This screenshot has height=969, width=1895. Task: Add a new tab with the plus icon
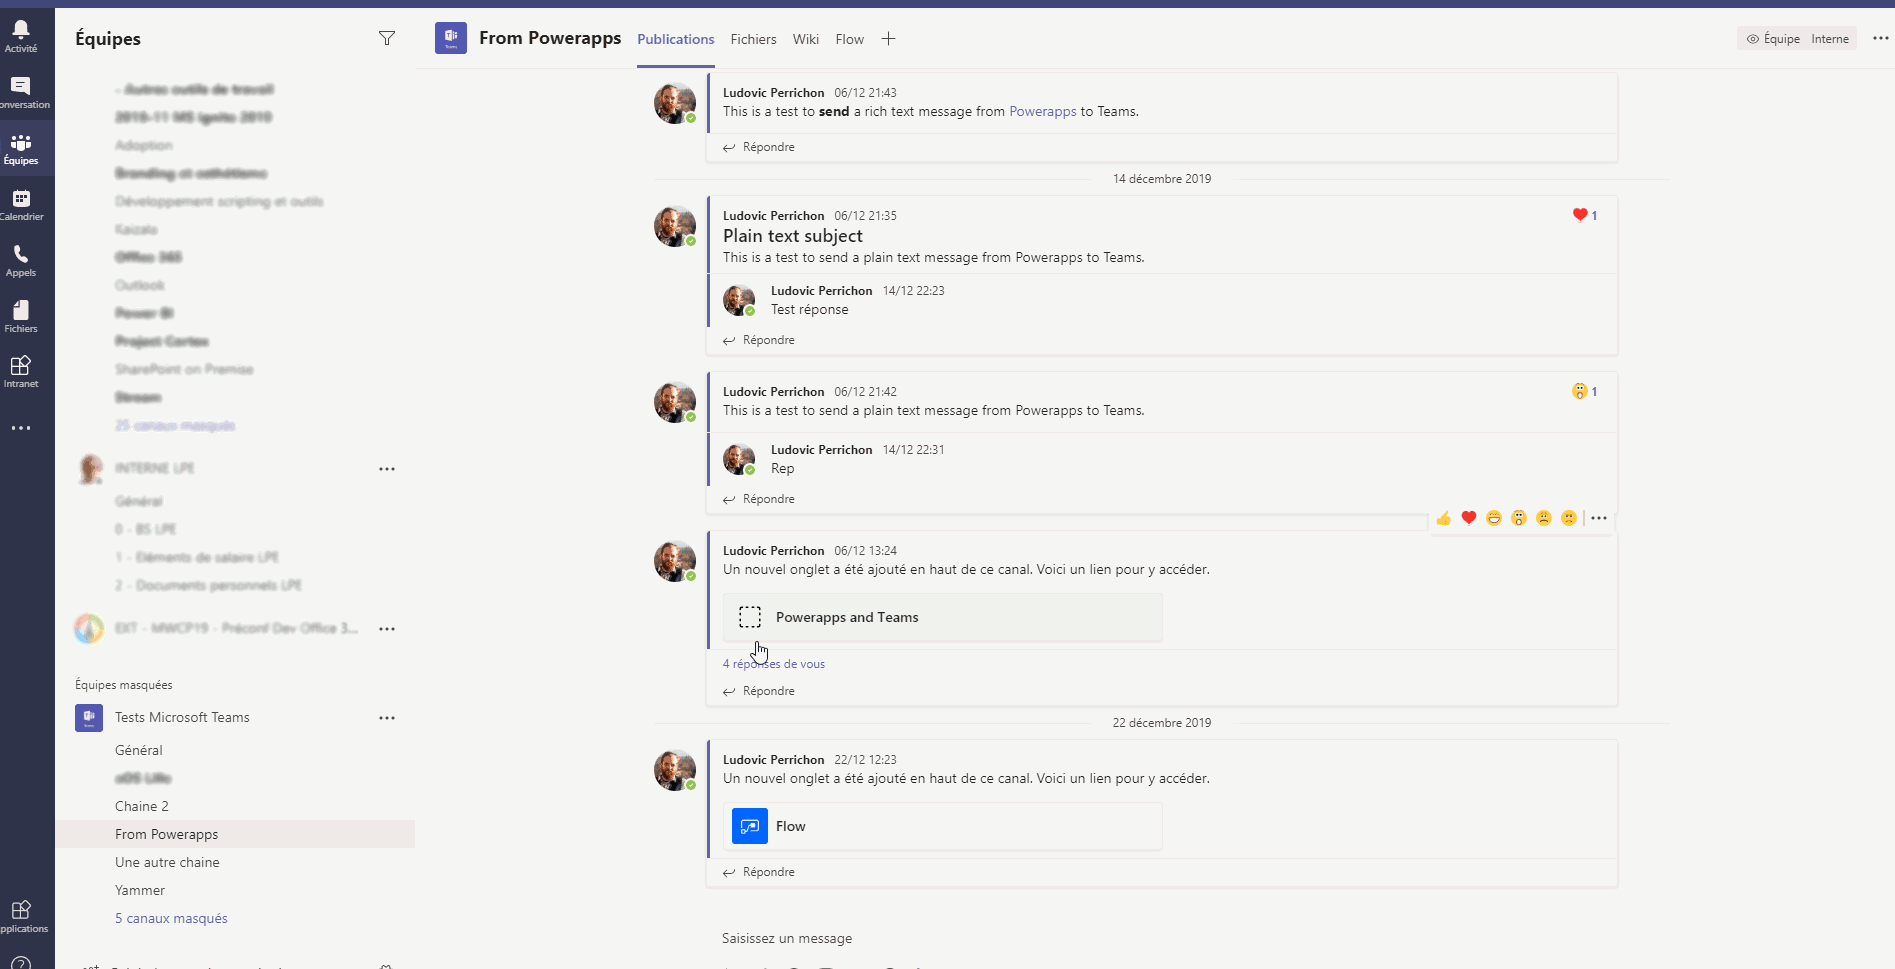(888, 39)
